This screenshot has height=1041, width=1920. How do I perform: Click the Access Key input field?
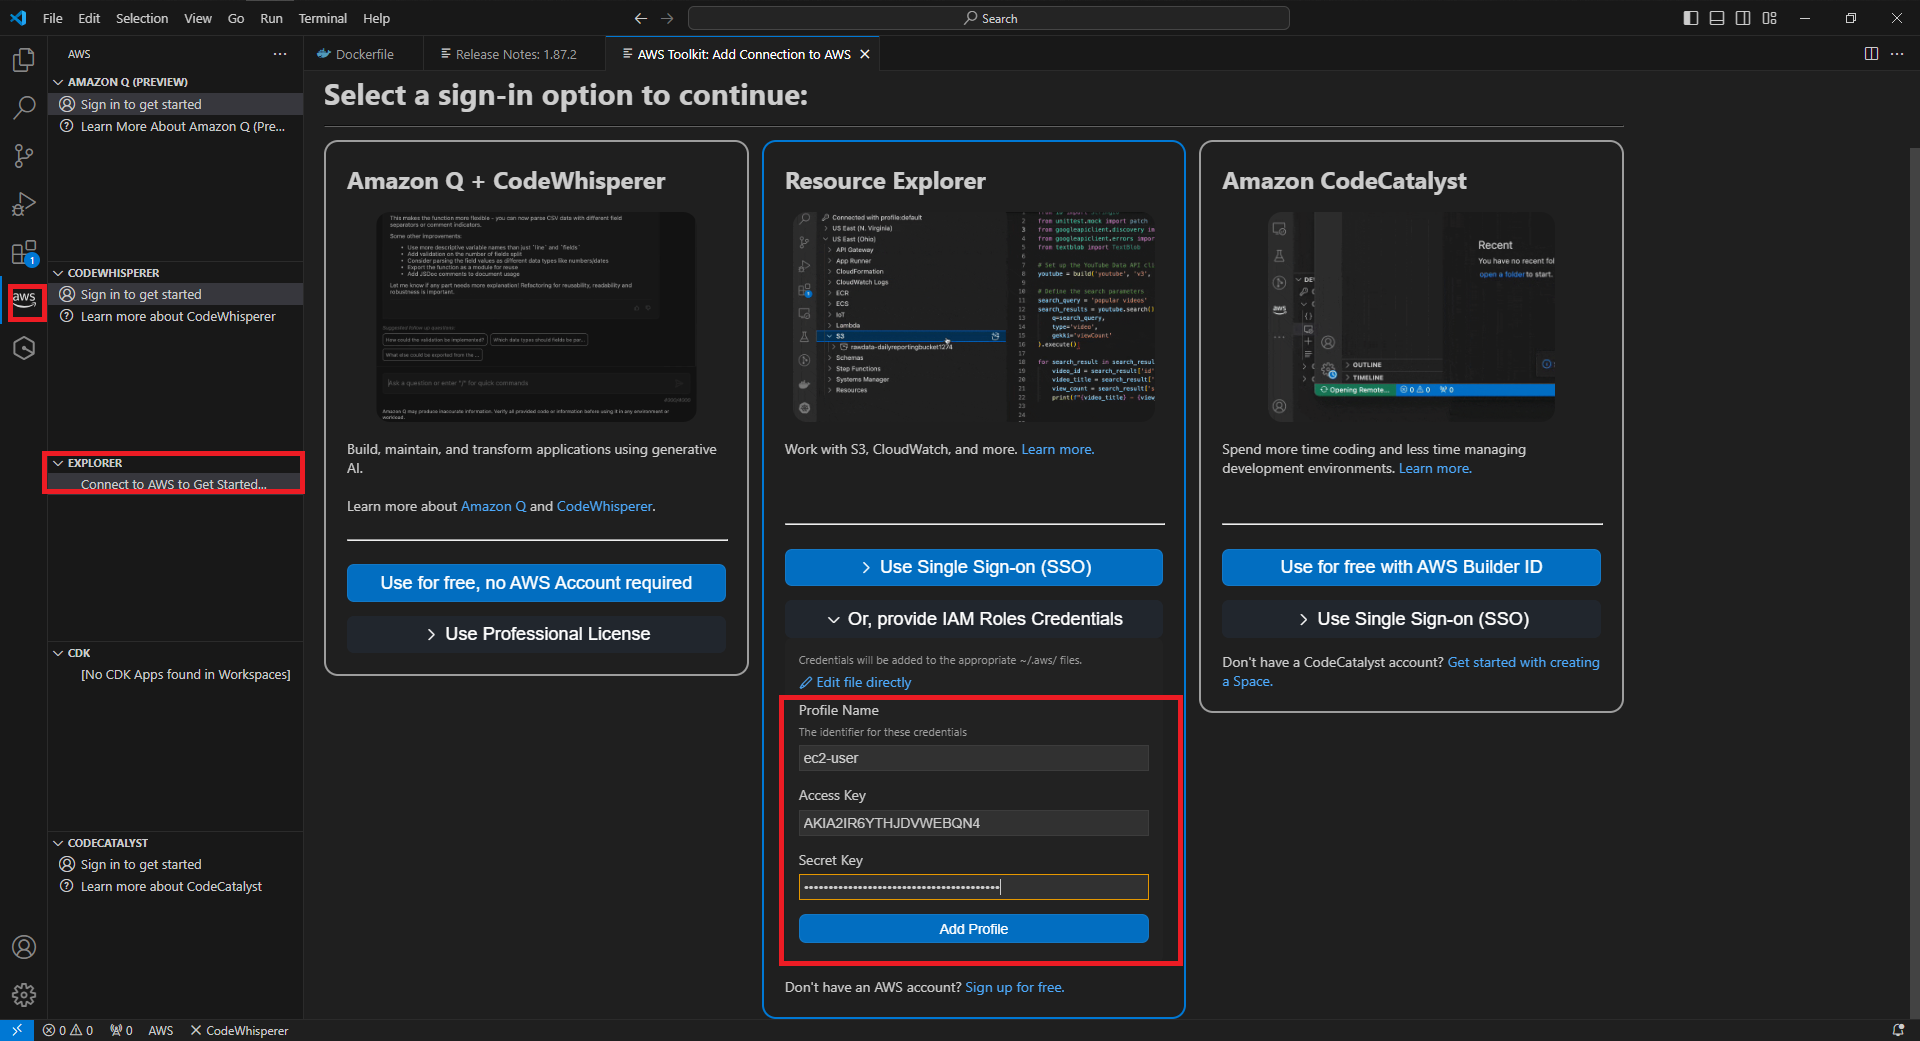pyautogui.click(x=973, y=823)
